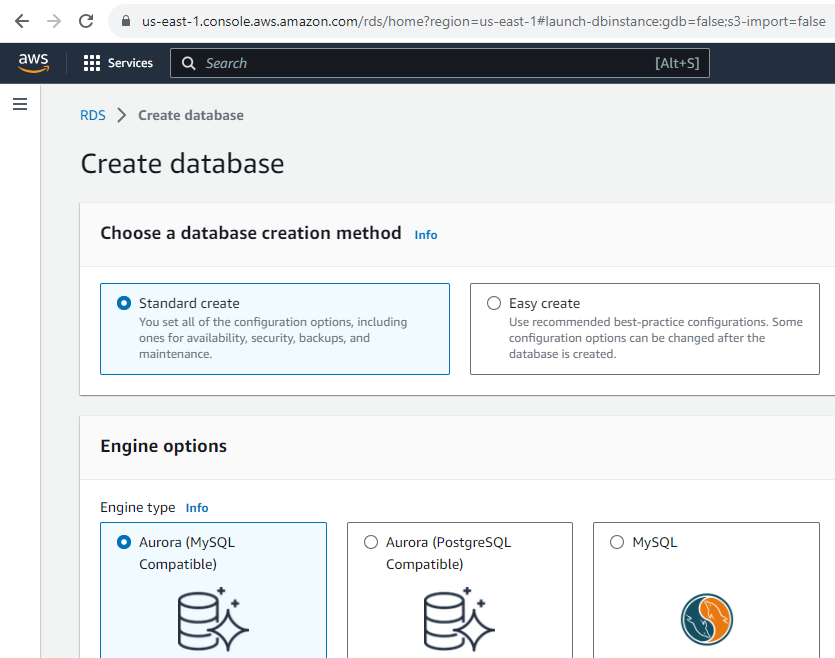Choose the MySQL engine radio button

click(x=617, y=542)
